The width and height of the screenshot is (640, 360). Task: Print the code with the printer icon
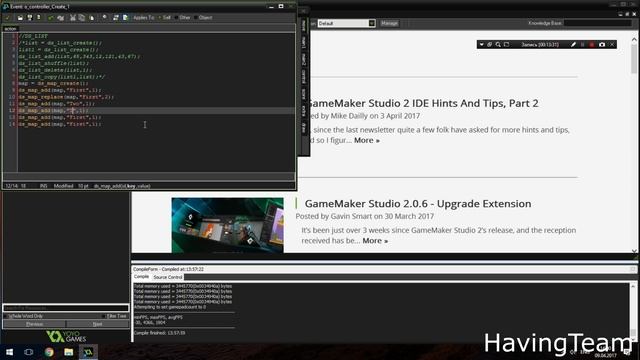39,18
